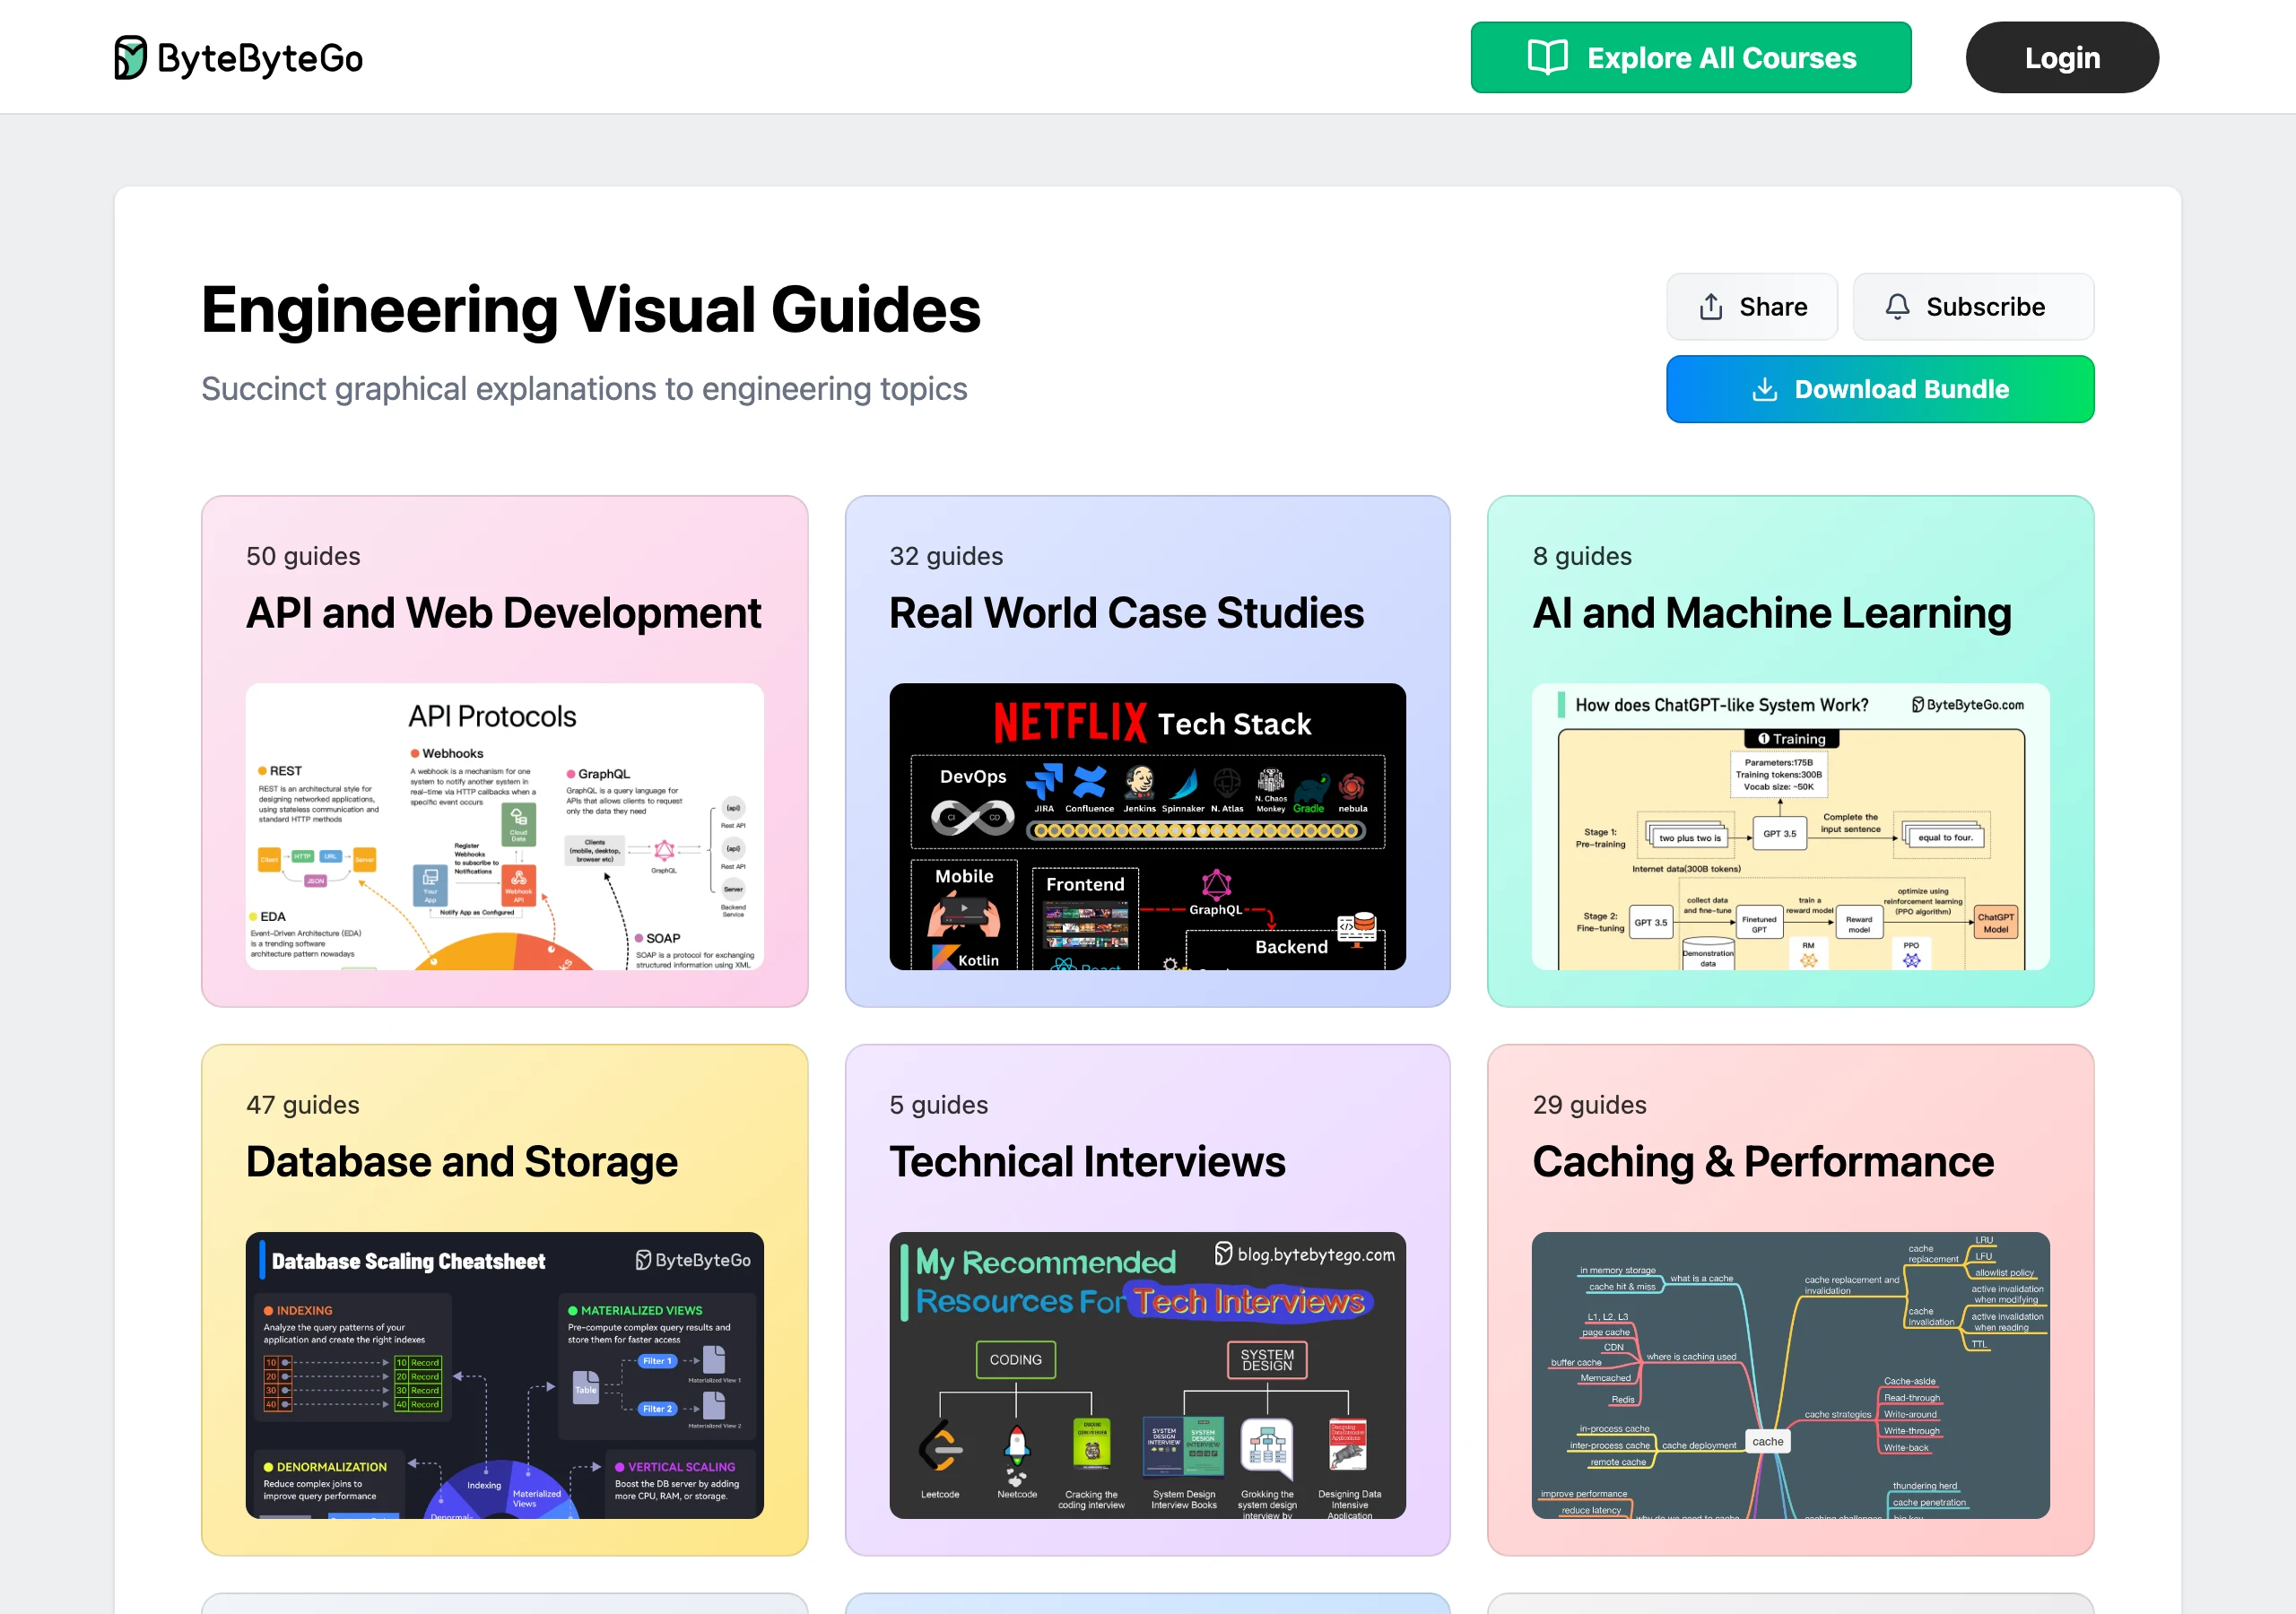Click the '50 guides' label

(x=303, y=556)
